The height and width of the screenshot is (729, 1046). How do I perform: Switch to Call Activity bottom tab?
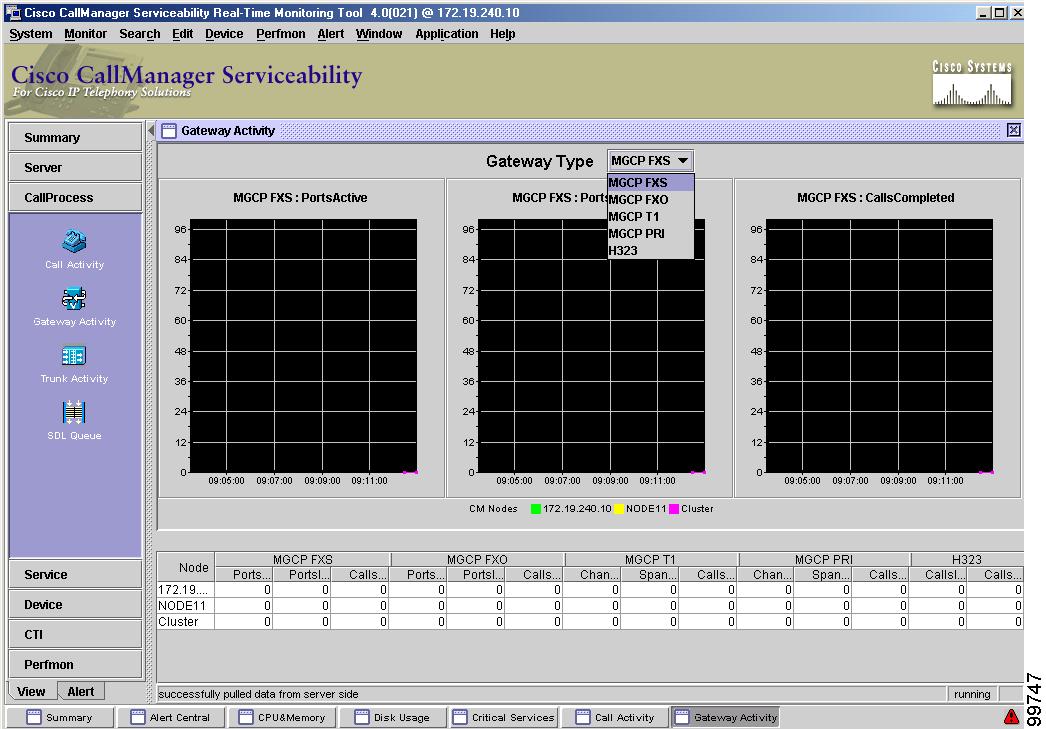click(615, 718)
